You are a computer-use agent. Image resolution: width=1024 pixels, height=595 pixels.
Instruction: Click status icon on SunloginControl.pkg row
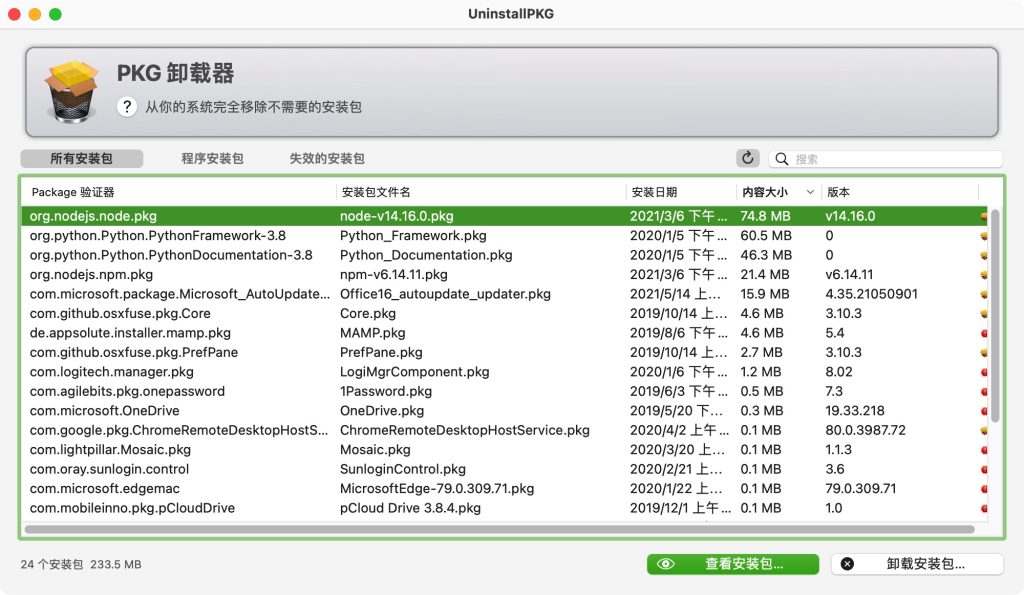[x=984, y=469]
